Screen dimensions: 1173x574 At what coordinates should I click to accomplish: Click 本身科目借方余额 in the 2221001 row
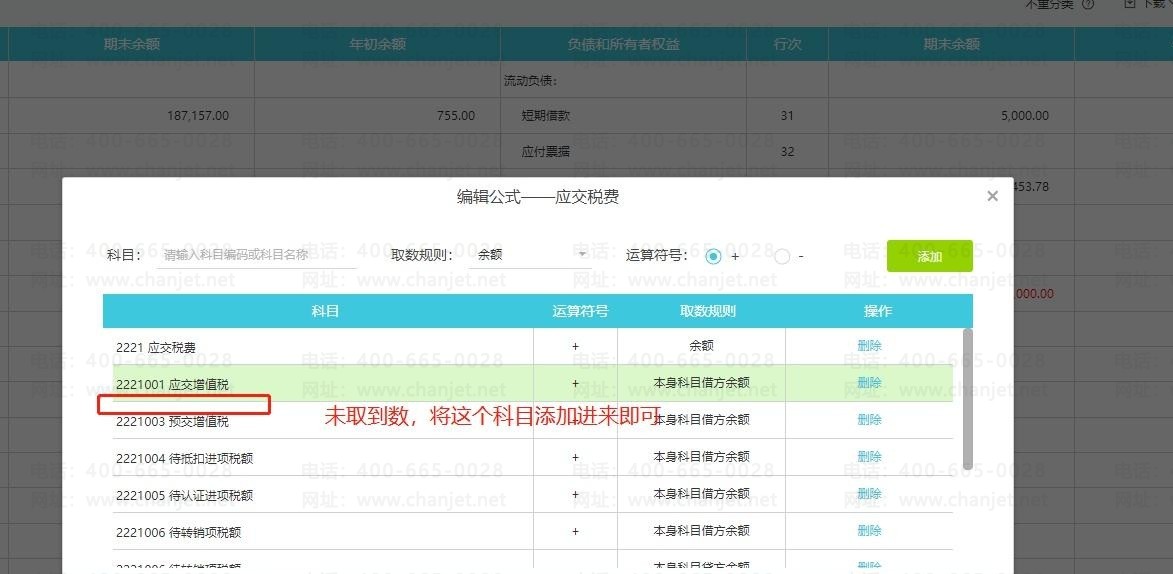[702, 382]
